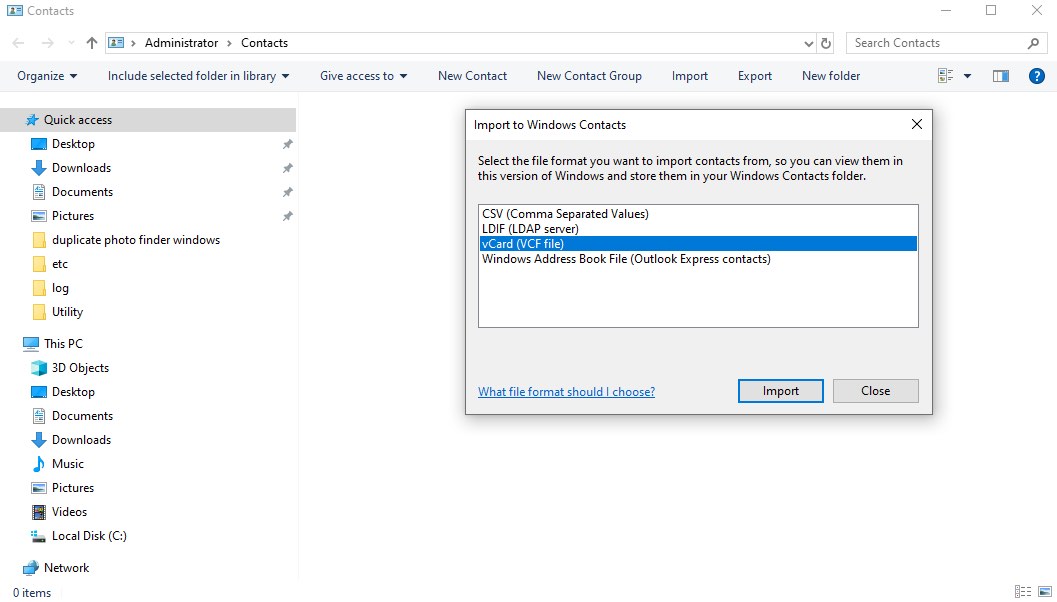This screenshot has height=602, width=1057.
Task: Open the address bar history dropdown
Action: point(808,42)
